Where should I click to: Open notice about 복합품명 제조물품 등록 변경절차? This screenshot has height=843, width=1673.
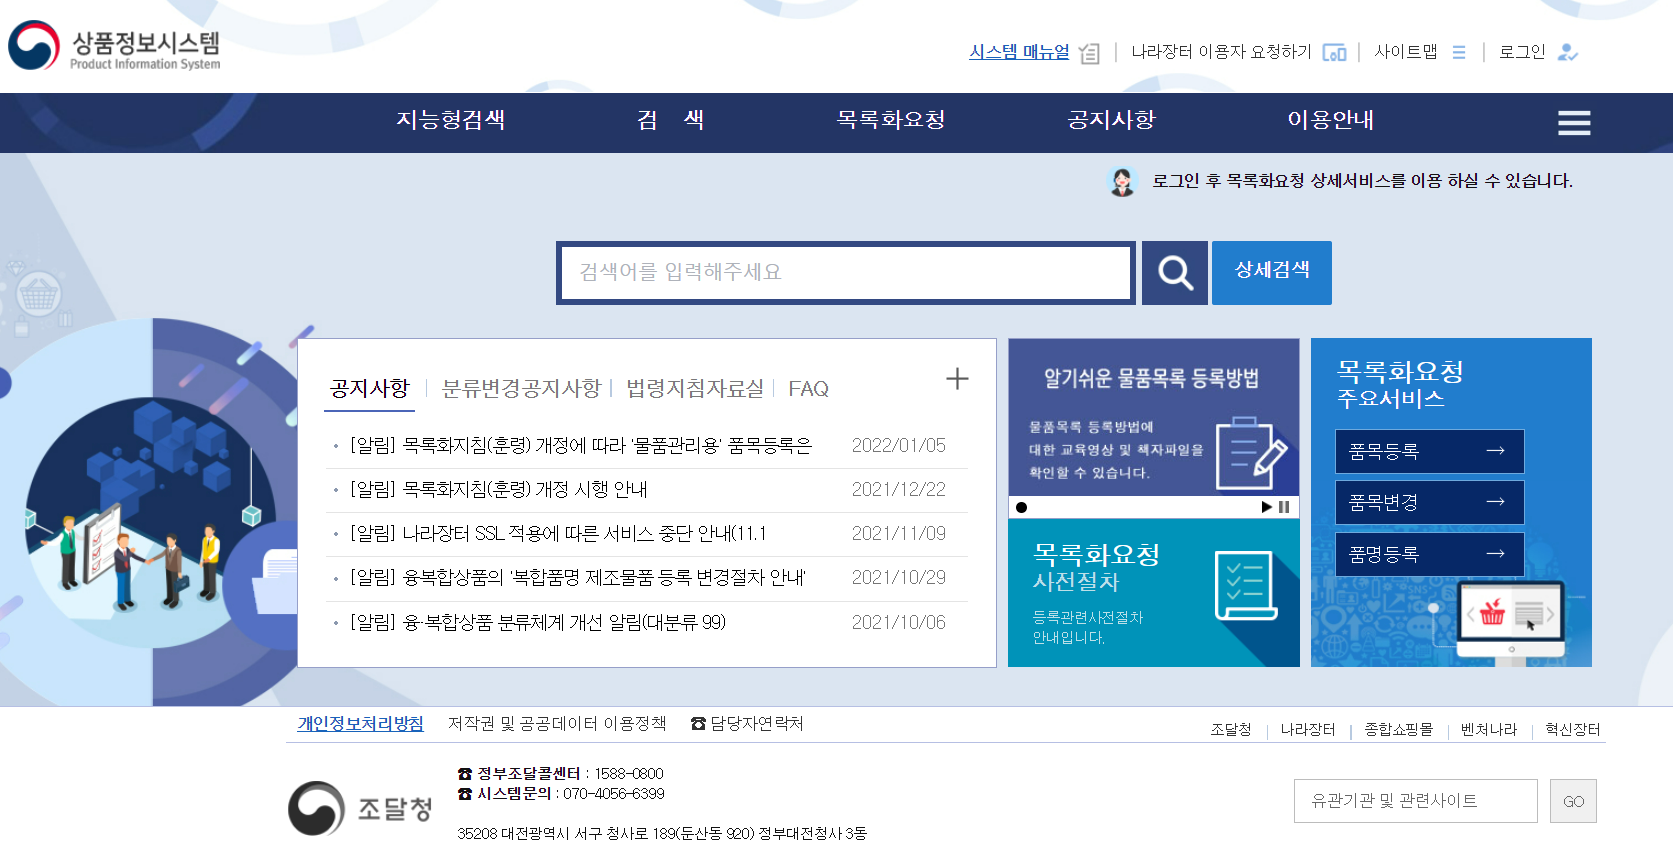578,577
